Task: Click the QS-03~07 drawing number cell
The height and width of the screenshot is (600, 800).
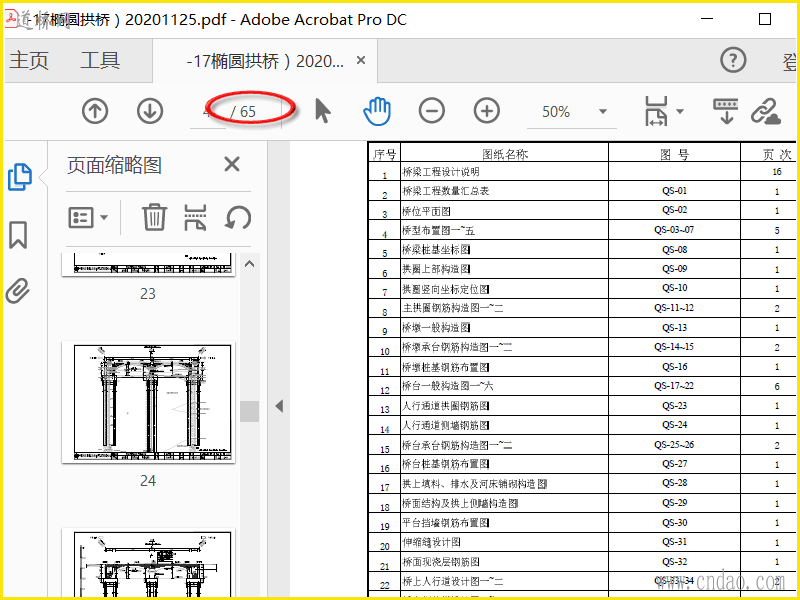Action: (x=674, y=230)
